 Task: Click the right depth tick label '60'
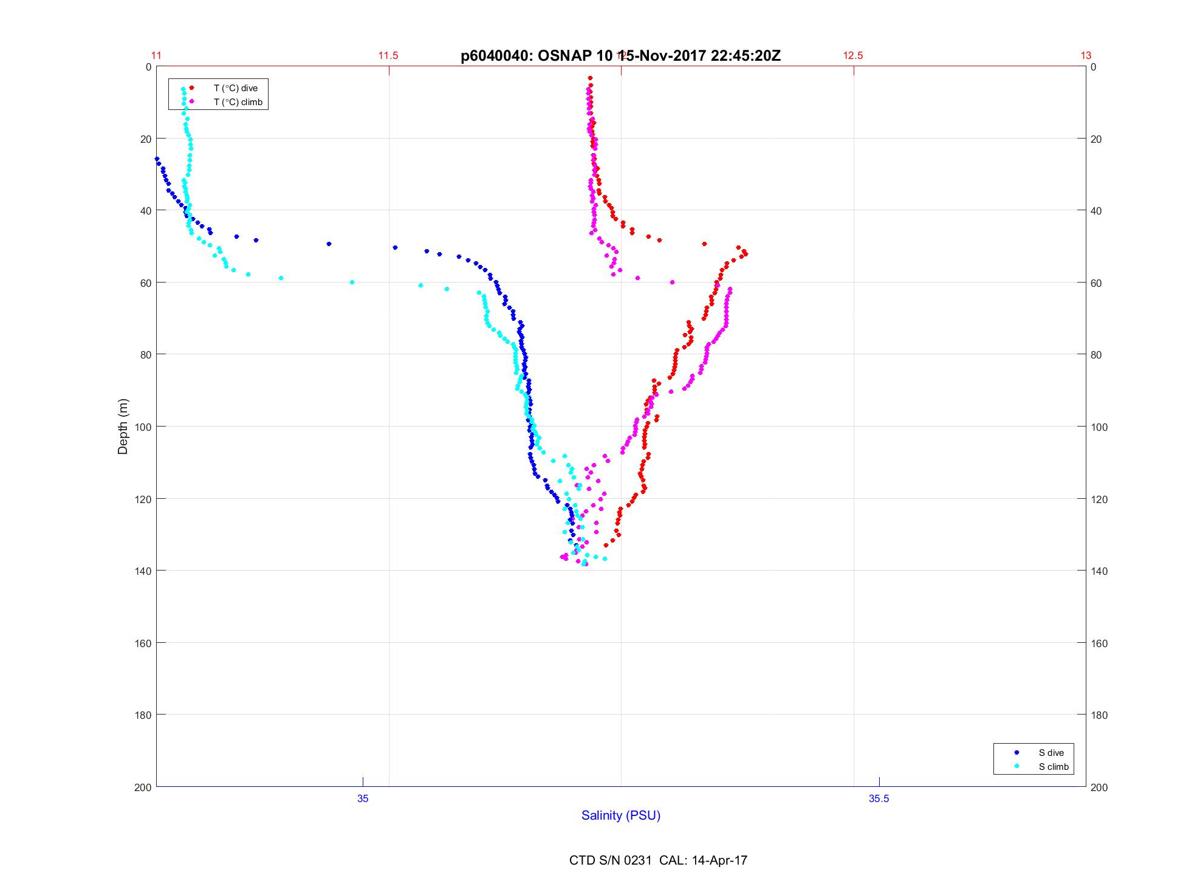[1096, 283]
